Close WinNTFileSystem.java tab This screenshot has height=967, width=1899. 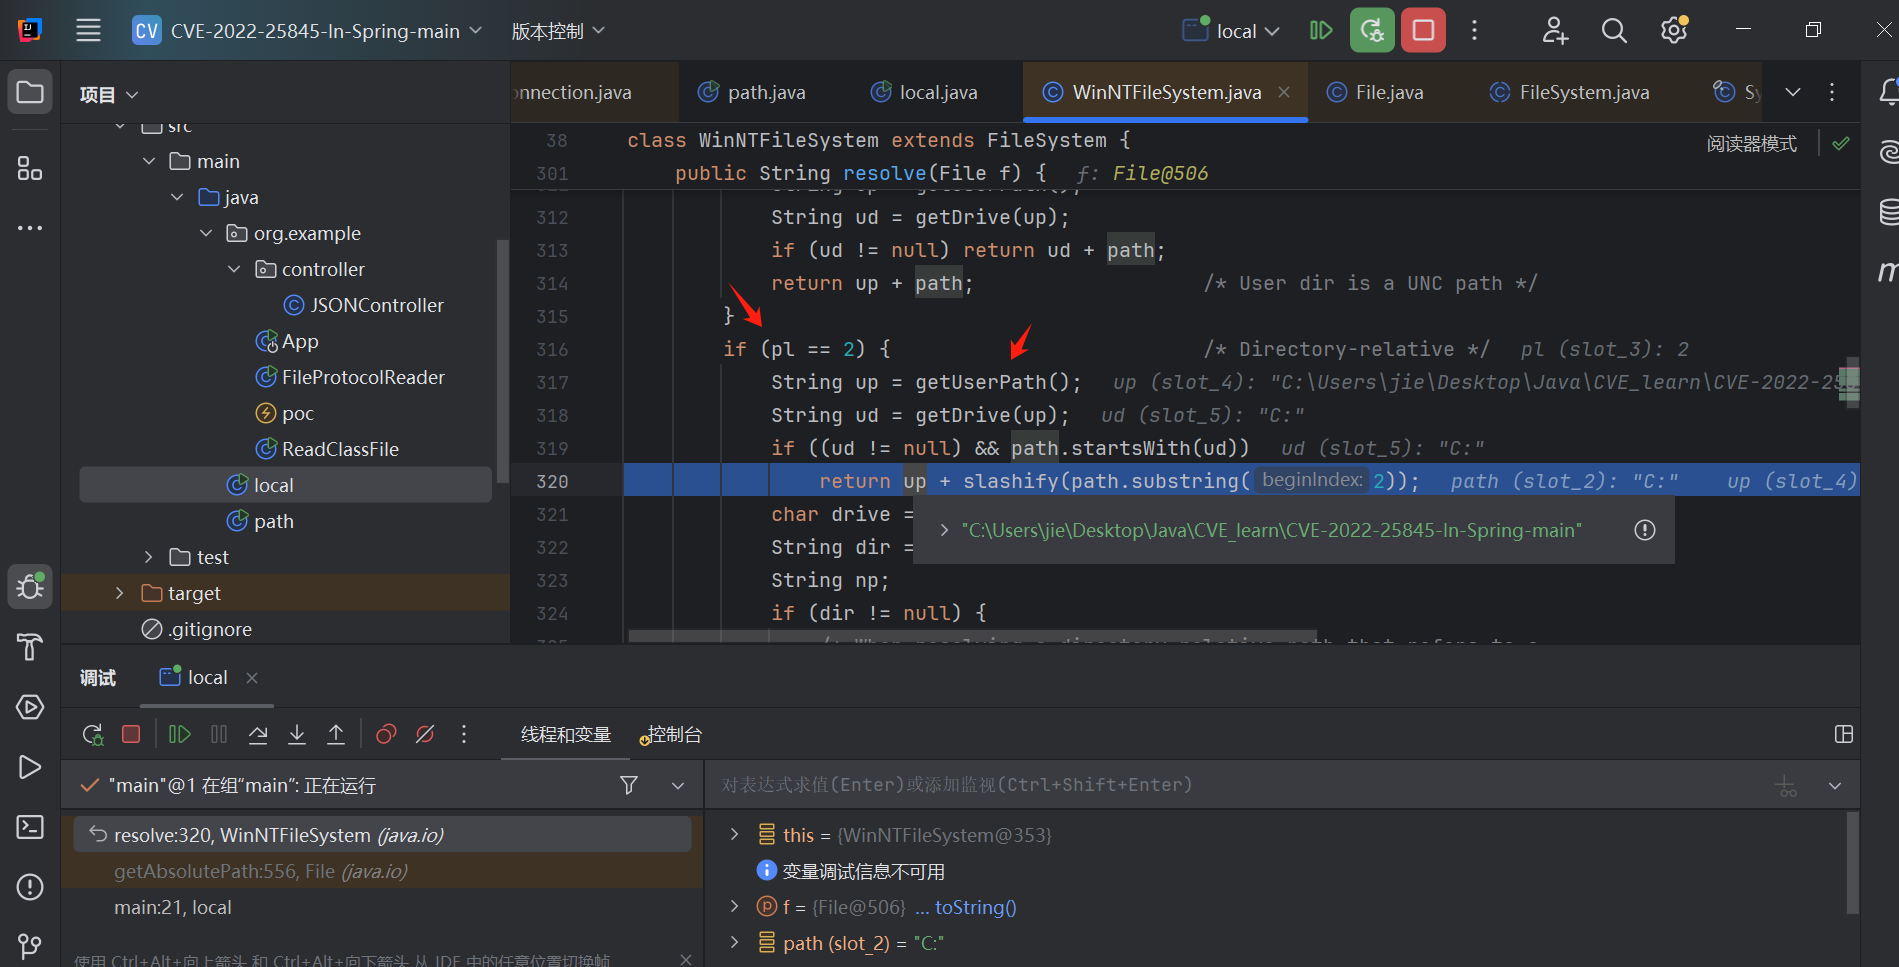point(1284,92)
